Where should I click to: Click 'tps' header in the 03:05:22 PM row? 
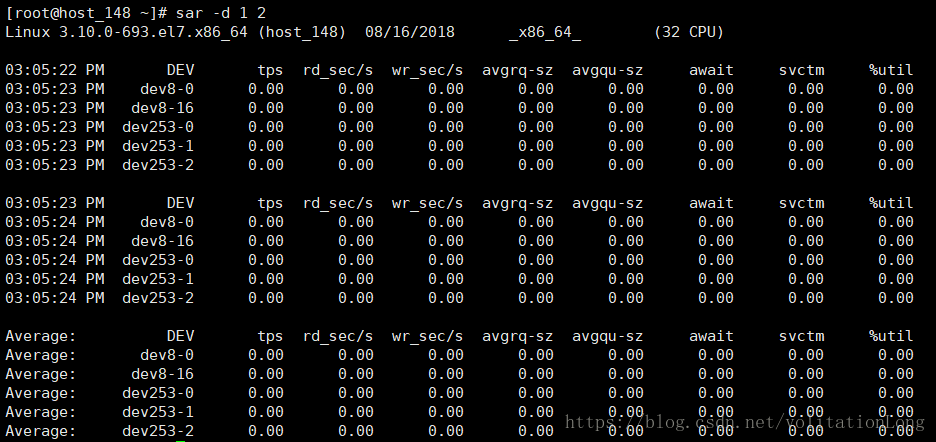[x=270, y=70]
